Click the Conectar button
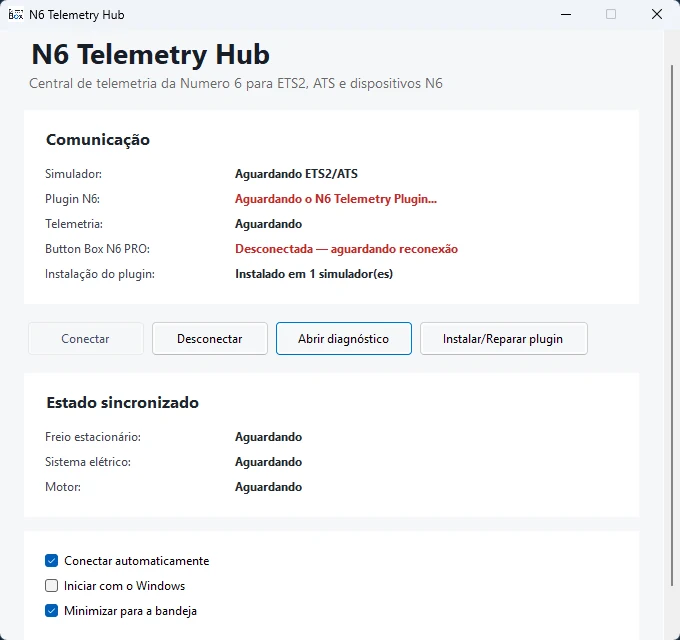This screenshot has width=680, height=640. click(86, 339)
